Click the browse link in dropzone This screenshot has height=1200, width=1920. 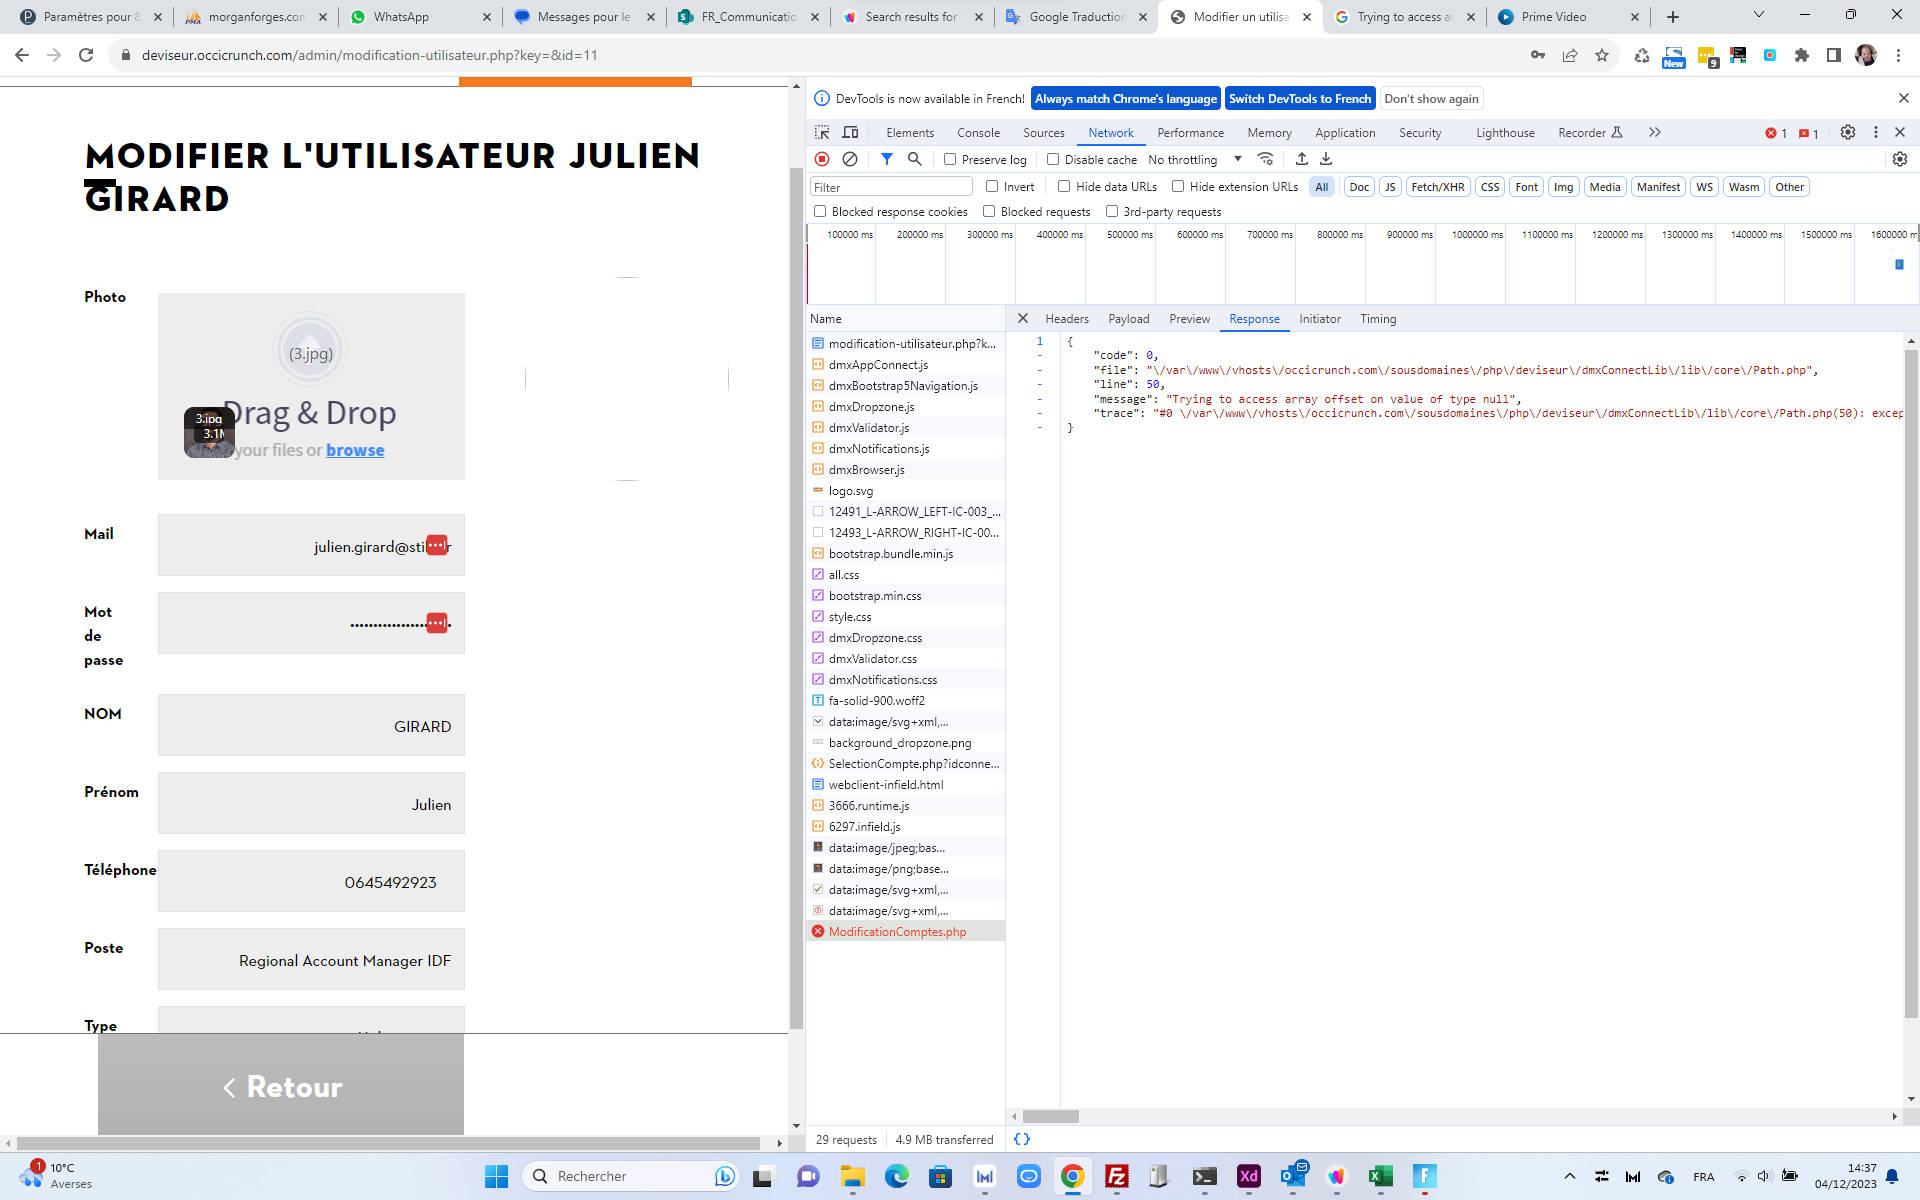pos(355,450)
